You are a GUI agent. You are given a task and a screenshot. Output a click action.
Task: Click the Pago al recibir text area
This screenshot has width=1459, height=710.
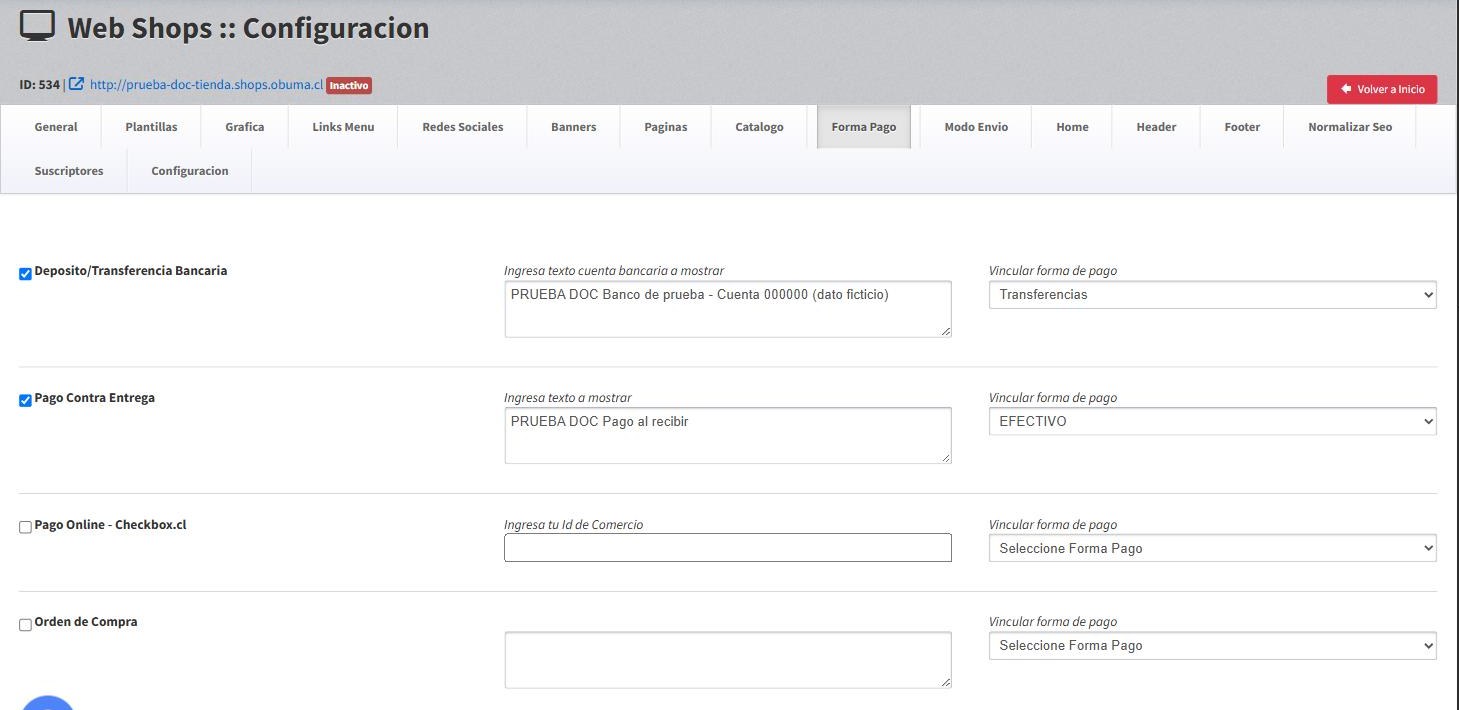click(x=728, y=435)
